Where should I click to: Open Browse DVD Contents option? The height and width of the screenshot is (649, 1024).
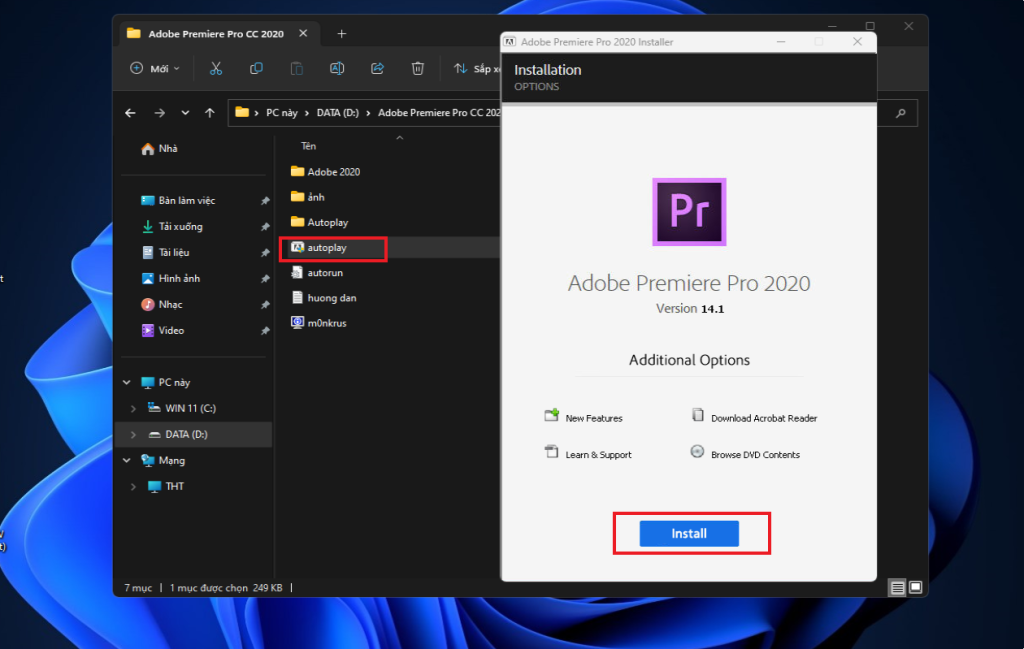pos(745,453)
